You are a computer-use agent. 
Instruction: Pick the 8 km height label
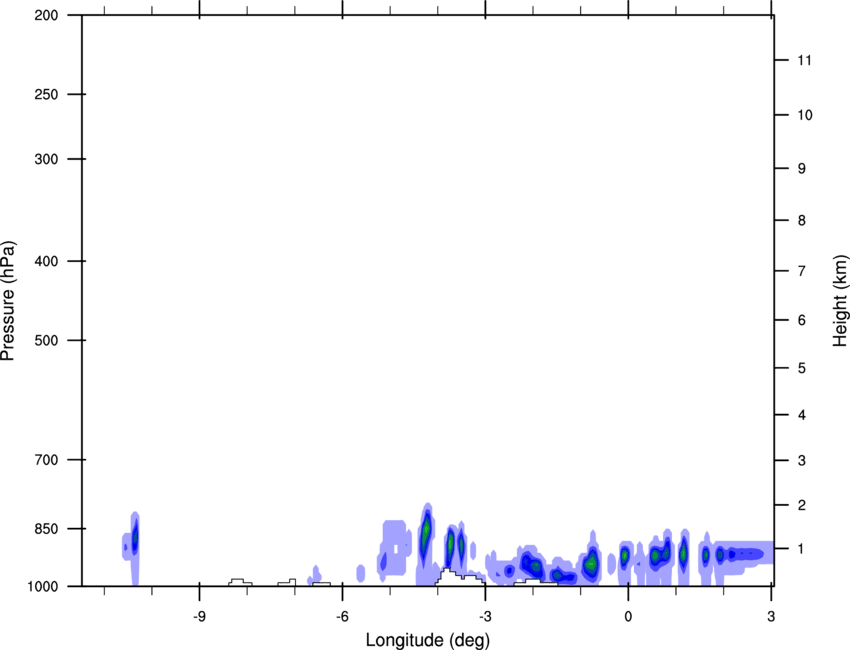tap(802, 220)
